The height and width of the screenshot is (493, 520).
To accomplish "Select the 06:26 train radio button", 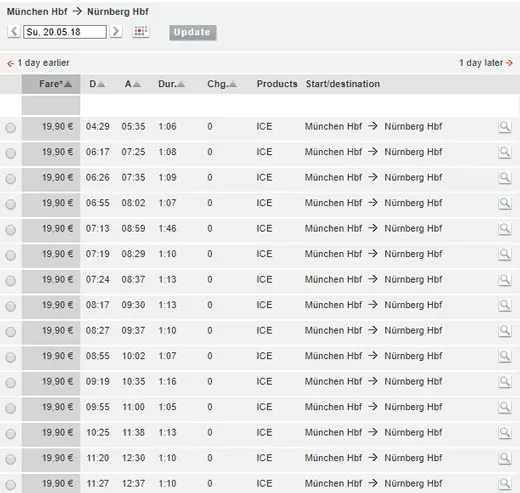I will (11, 179).
